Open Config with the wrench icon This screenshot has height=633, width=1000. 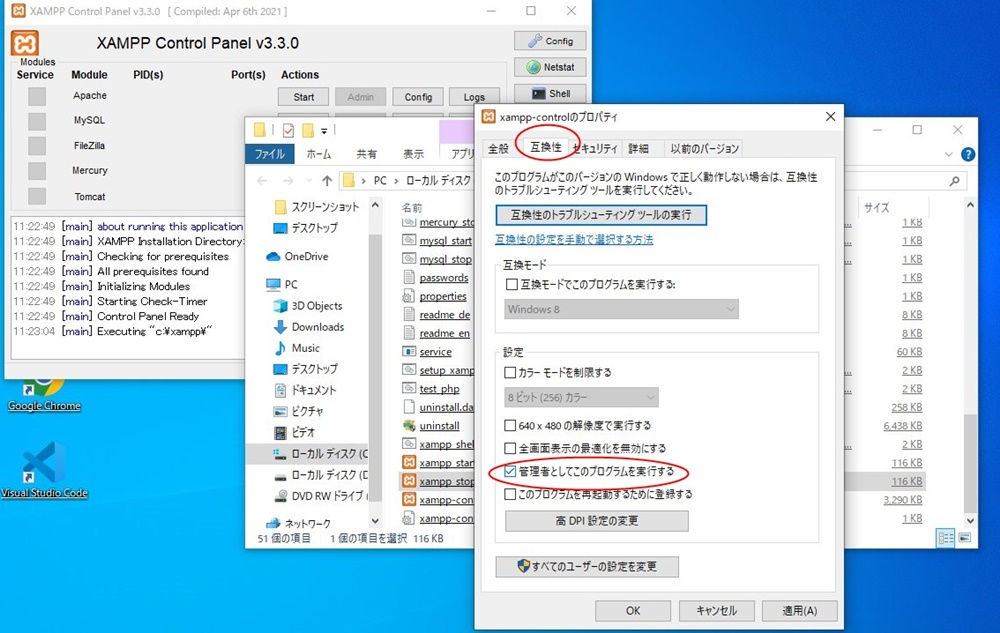tap(550, 41)
